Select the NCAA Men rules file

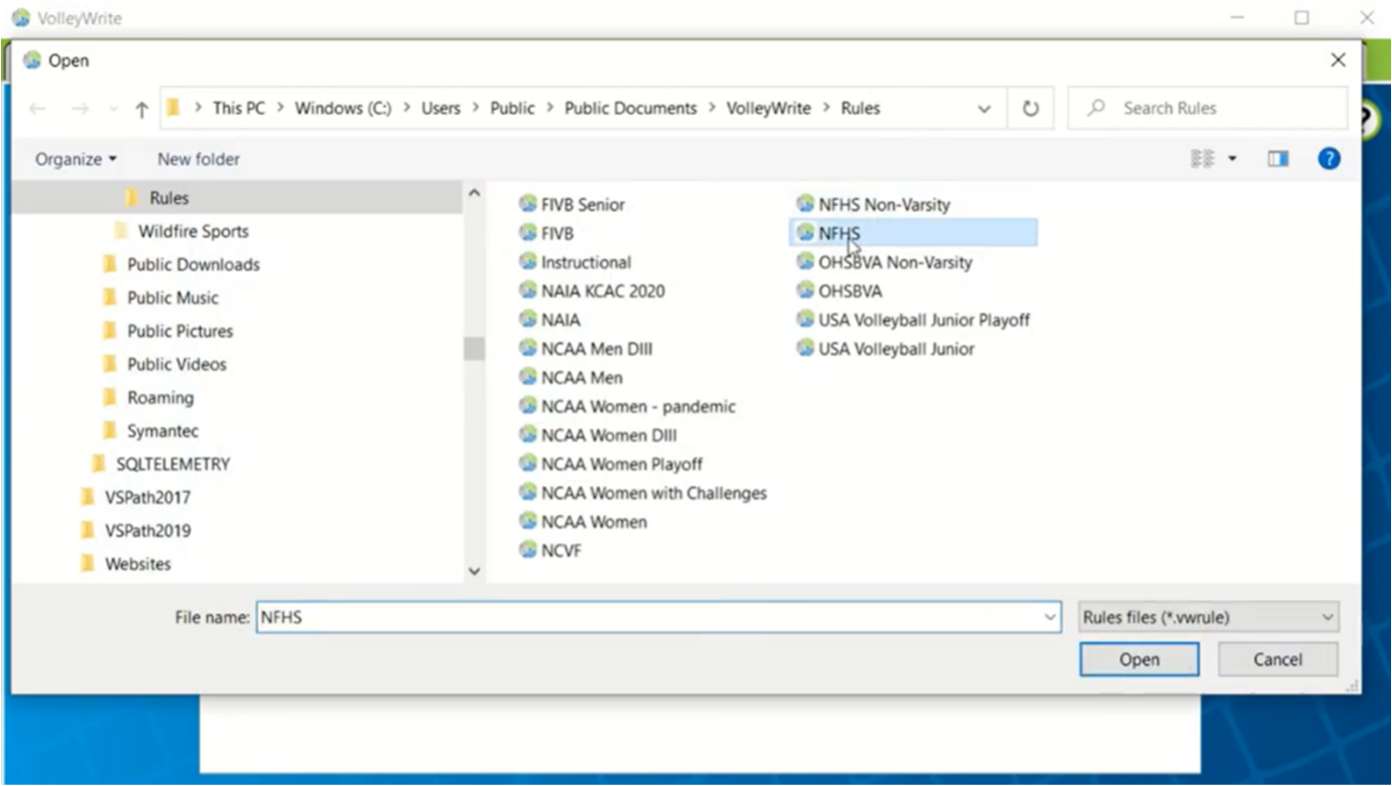(571, 378)
